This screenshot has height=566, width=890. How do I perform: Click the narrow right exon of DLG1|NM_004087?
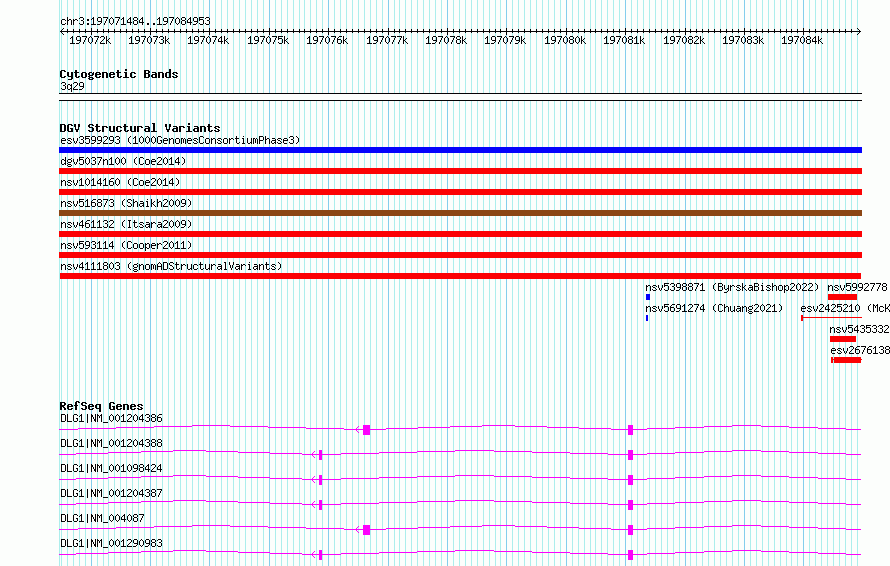(x=630, y=530)
